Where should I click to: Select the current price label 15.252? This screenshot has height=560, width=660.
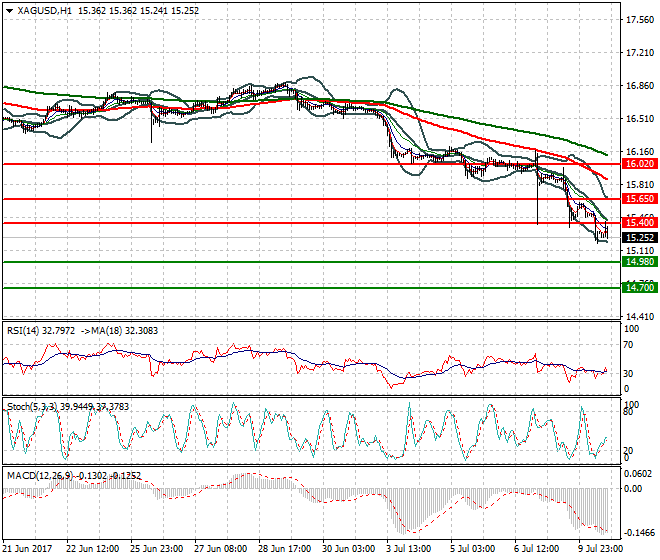(x=640, y=238)
